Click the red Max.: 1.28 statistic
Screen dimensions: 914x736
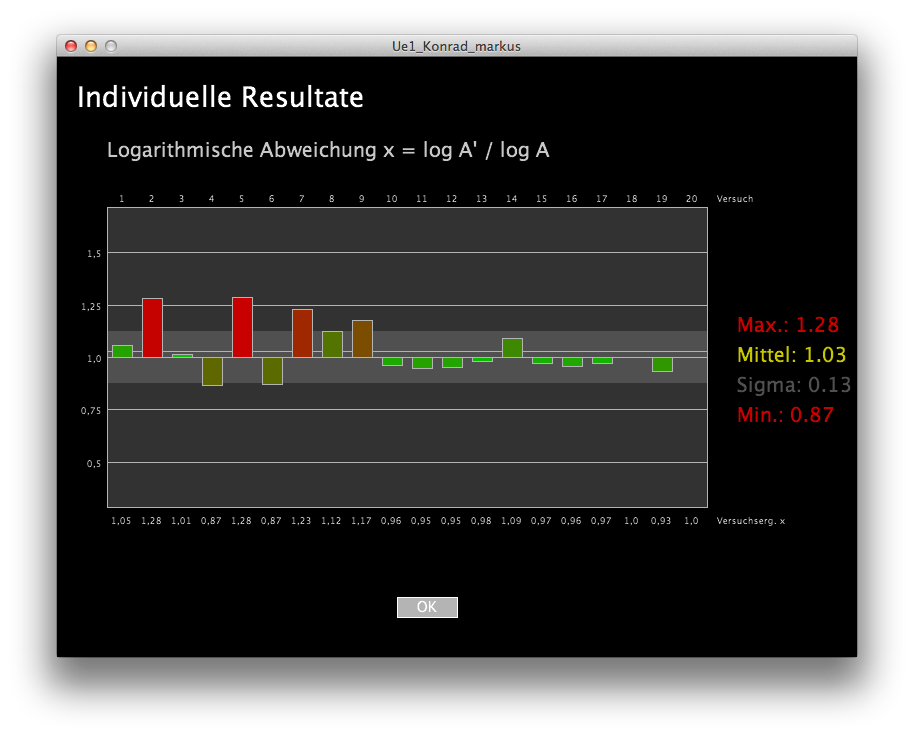pos(787,325)
